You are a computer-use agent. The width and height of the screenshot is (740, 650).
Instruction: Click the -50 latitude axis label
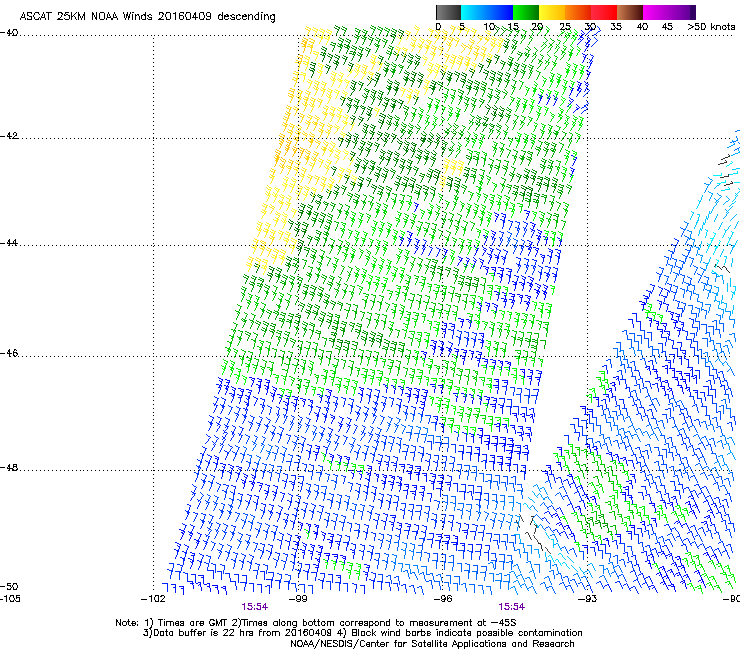pos(9,586)
